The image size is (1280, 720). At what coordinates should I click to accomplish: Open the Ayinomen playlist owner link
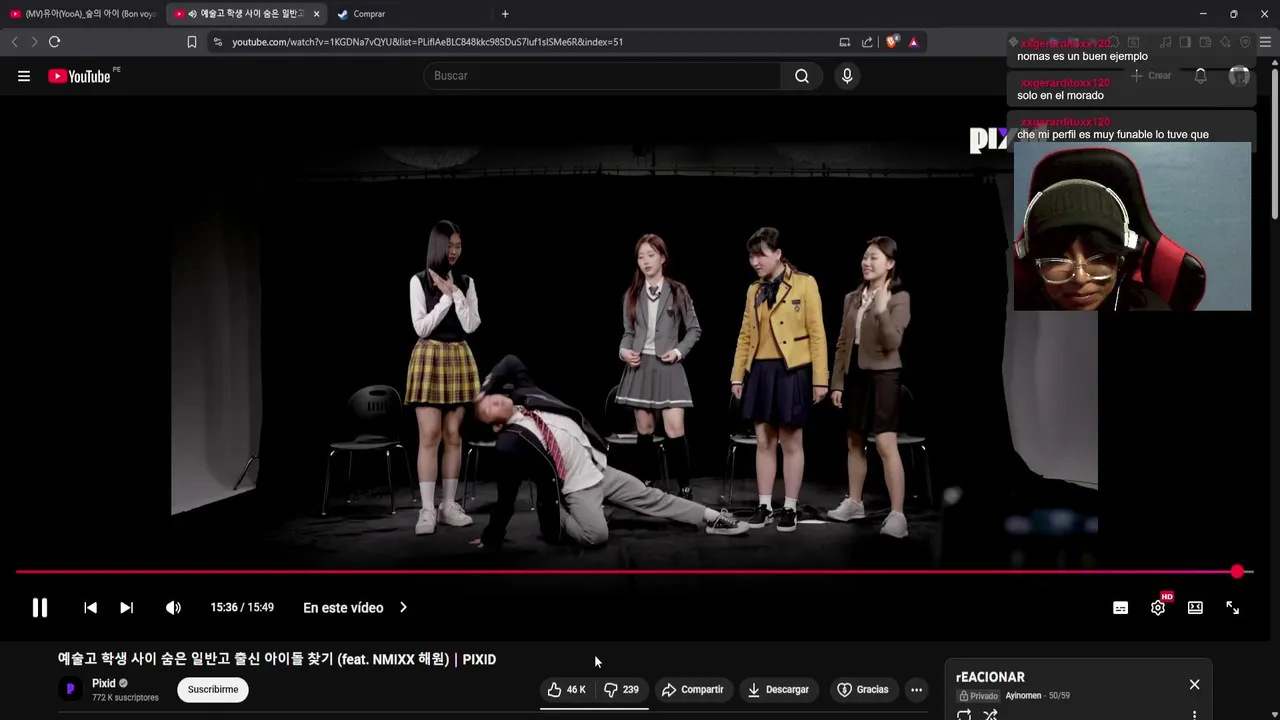tap(1023, 696)
